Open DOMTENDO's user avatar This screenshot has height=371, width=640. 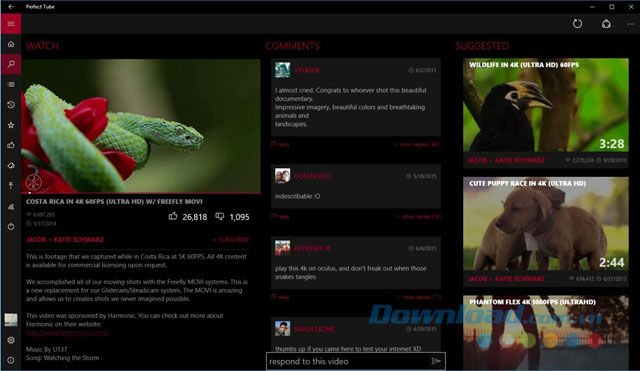pos(282,176)
